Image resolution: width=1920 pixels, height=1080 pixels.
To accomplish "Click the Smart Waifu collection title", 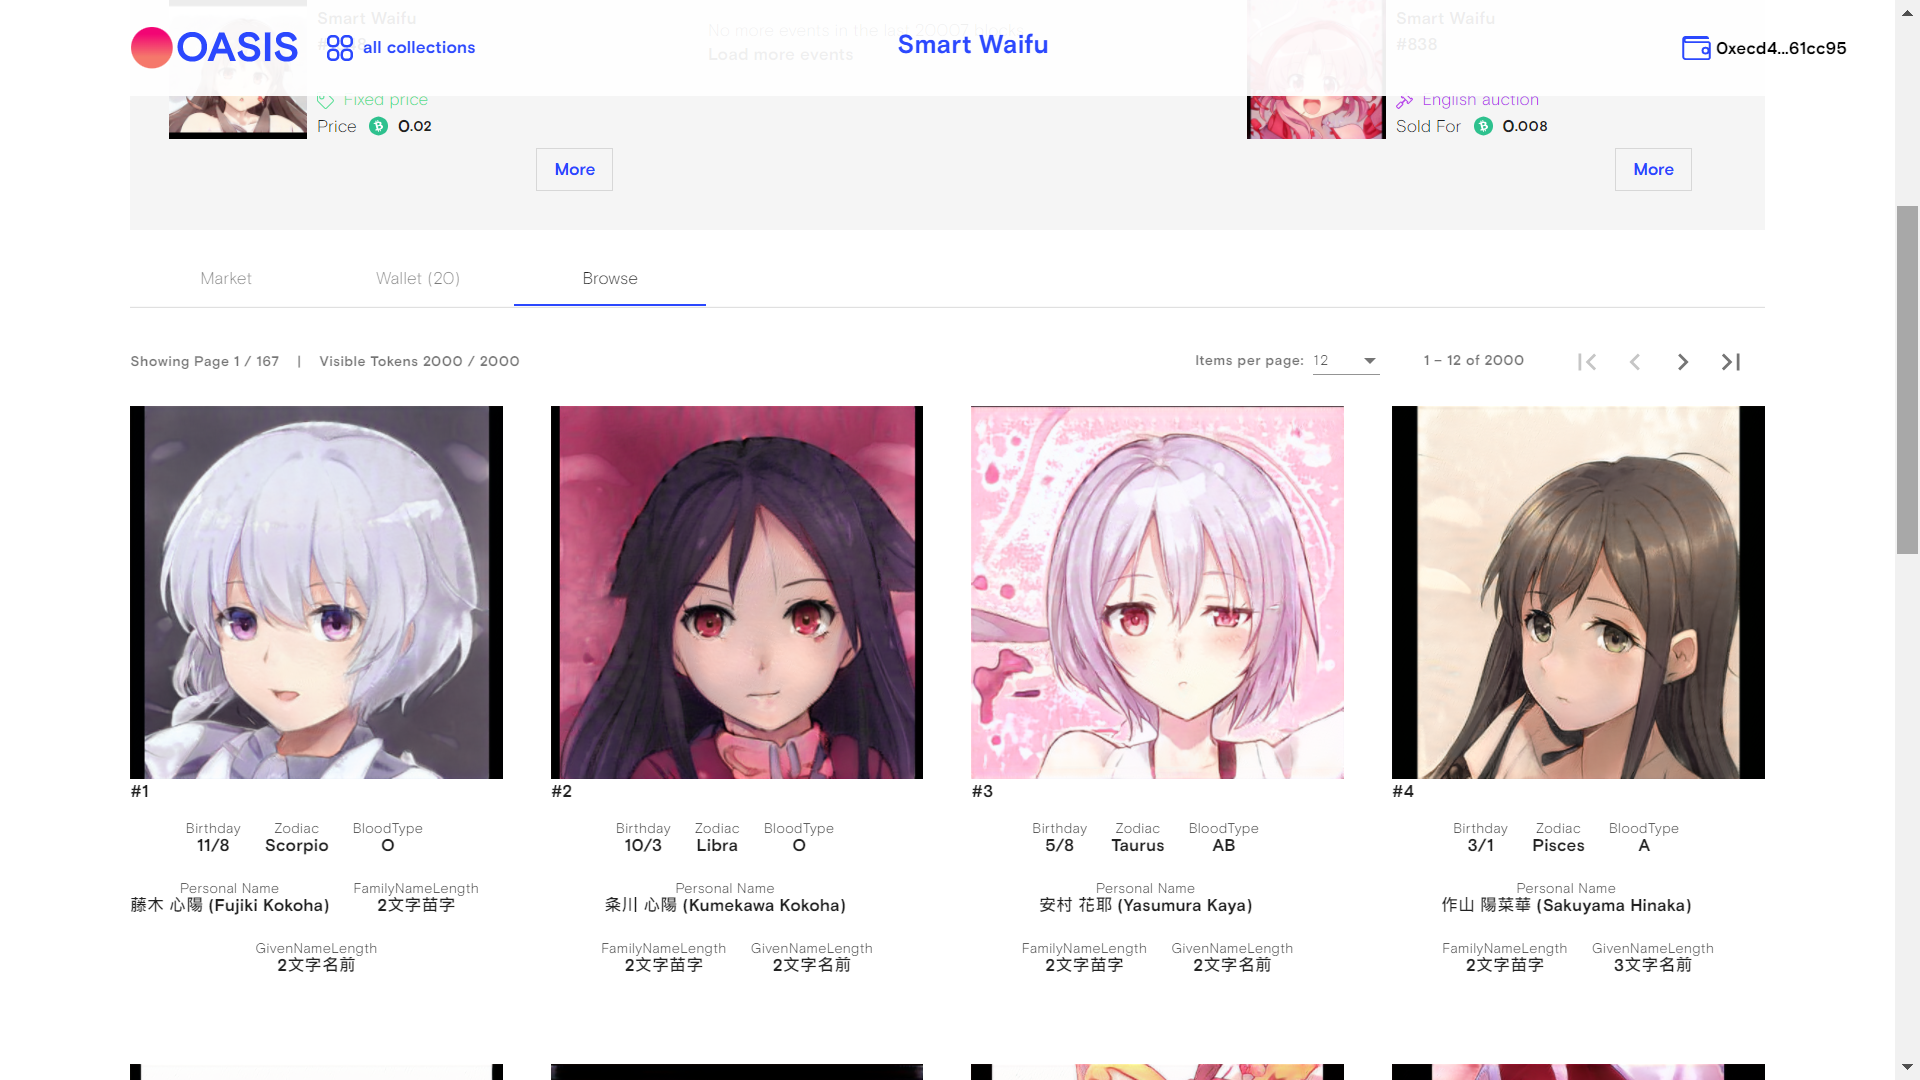I will click(973, 45).
